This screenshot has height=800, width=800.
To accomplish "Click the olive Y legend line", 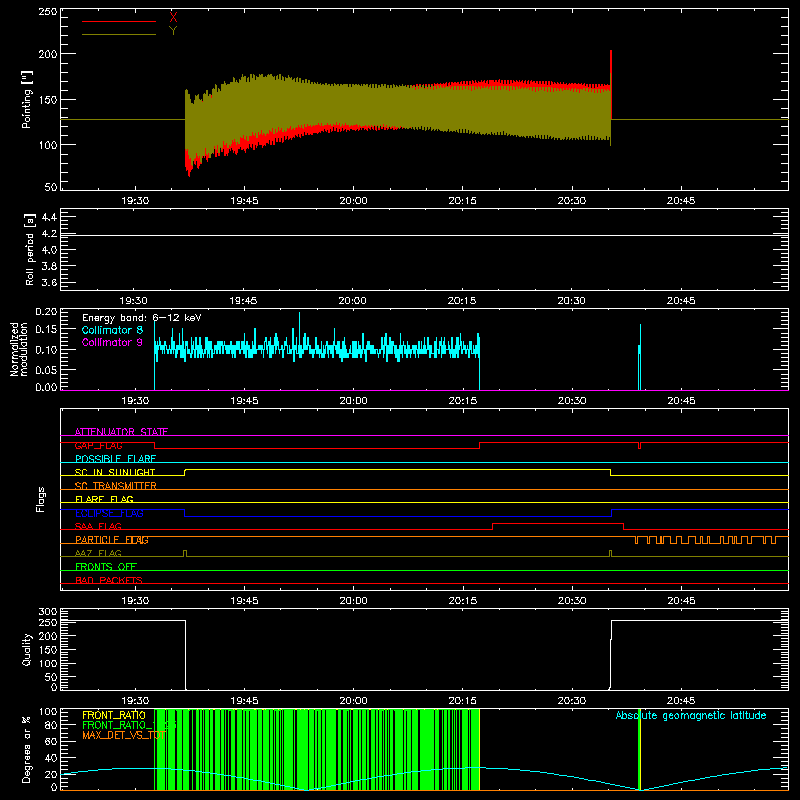I will tap(119, 34).
